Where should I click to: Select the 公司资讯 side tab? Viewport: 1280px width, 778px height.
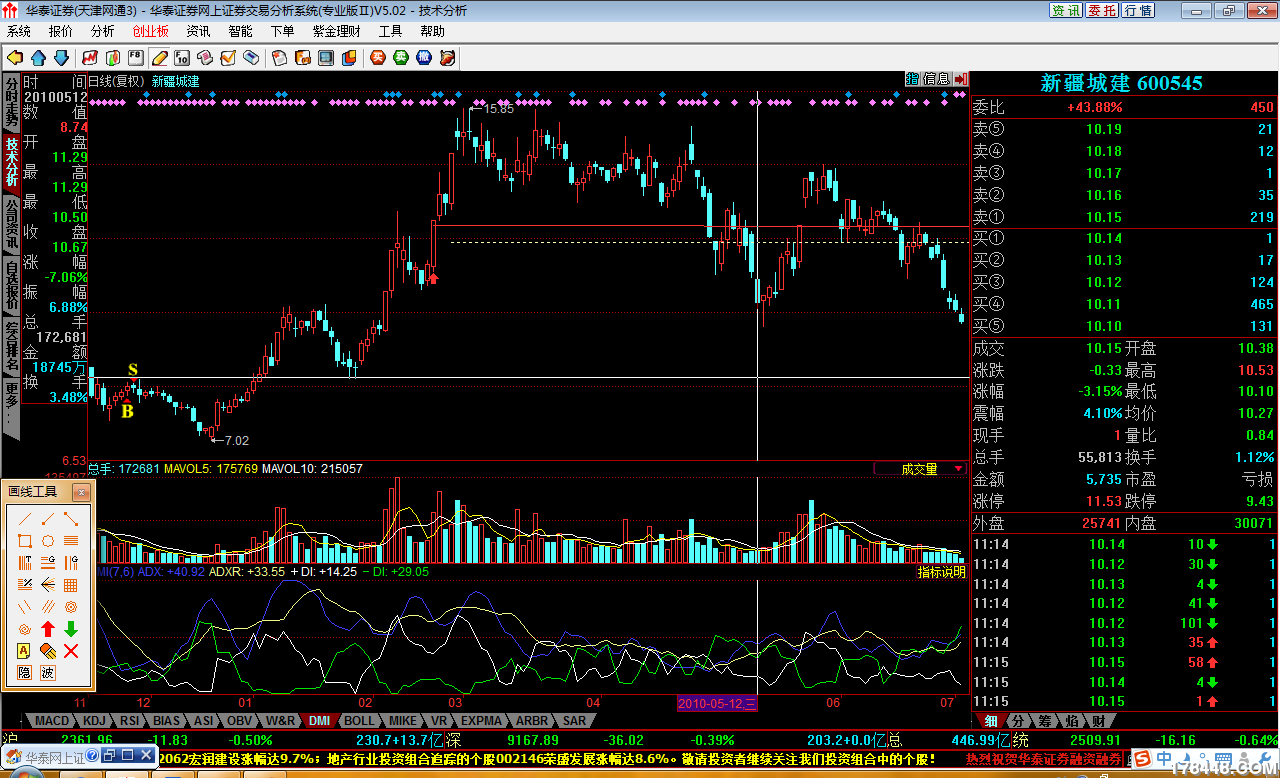10,223
